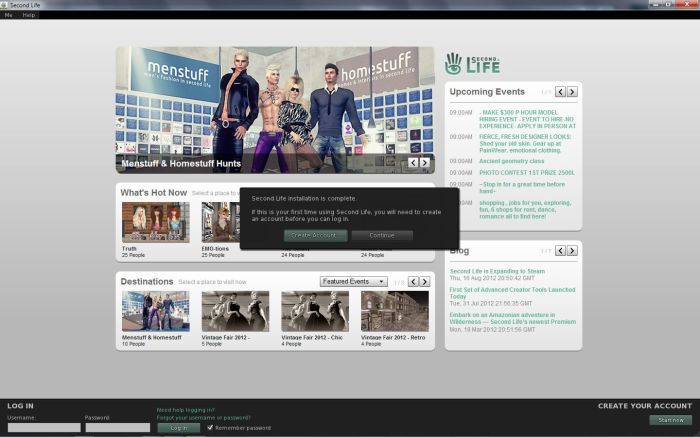
Task: Go to previous banner slide arrow
Action: point(413,162)
